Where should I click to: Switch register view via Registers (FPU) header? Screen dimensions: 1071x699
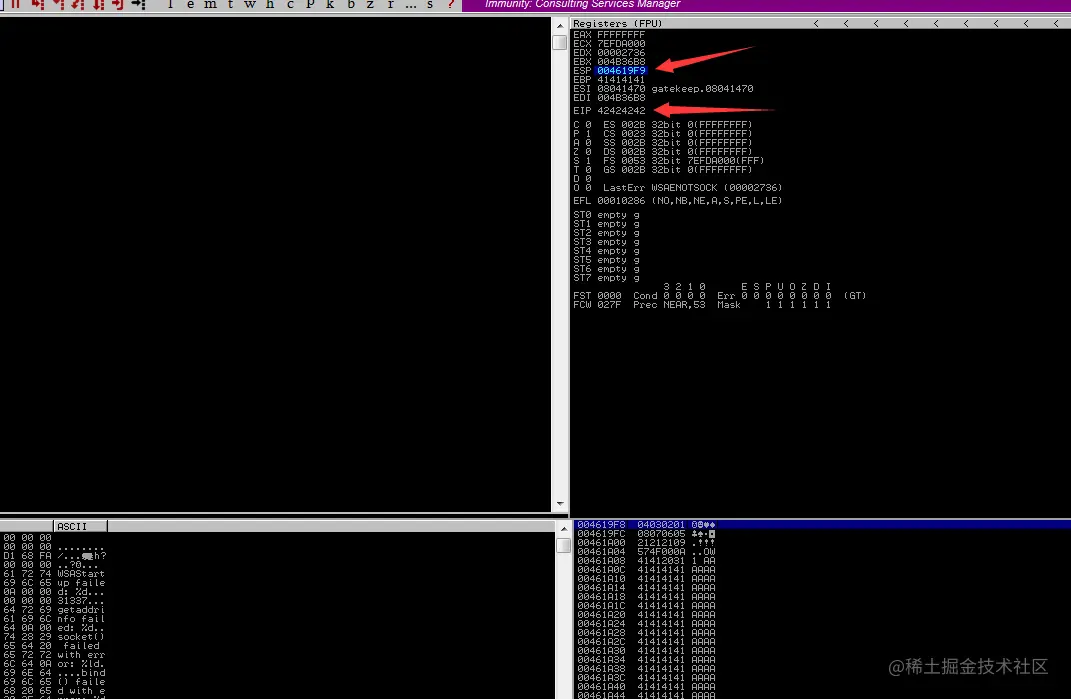617,23
